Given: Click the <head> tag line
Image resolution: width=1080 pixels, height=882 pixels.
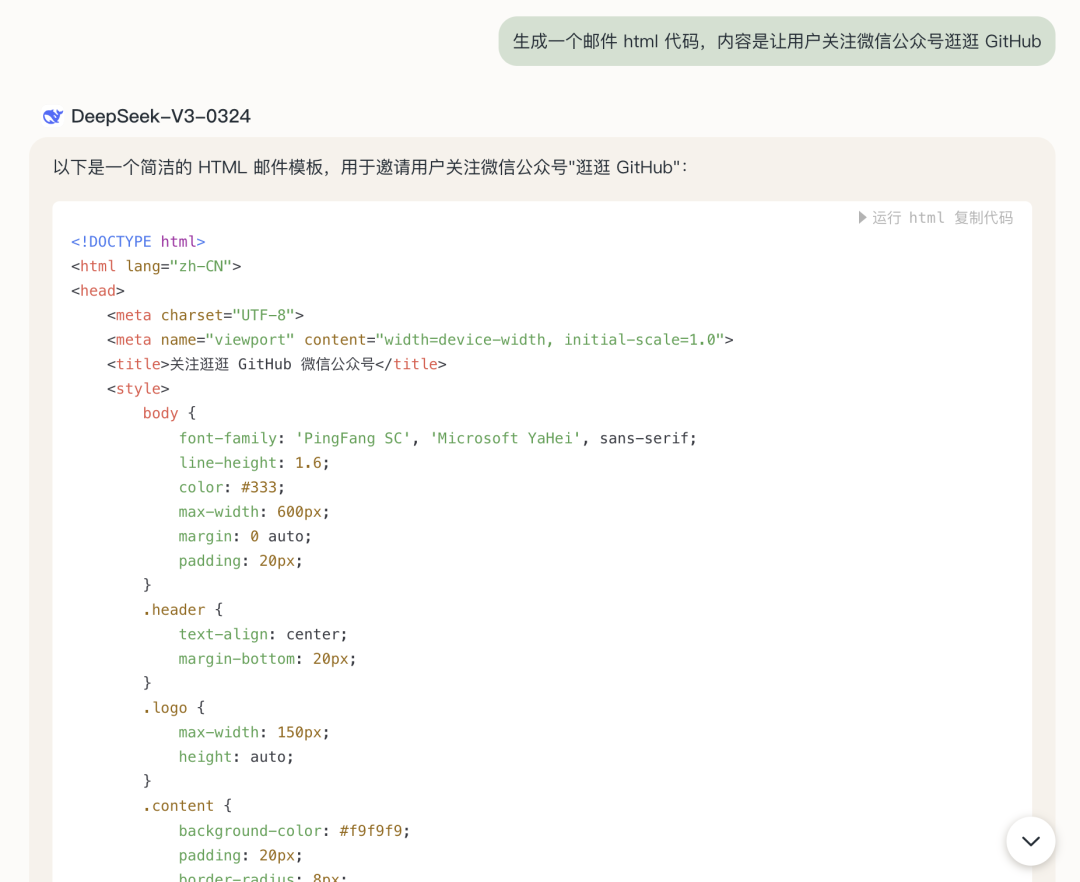Looking at the screenshot, I should 98,291.
